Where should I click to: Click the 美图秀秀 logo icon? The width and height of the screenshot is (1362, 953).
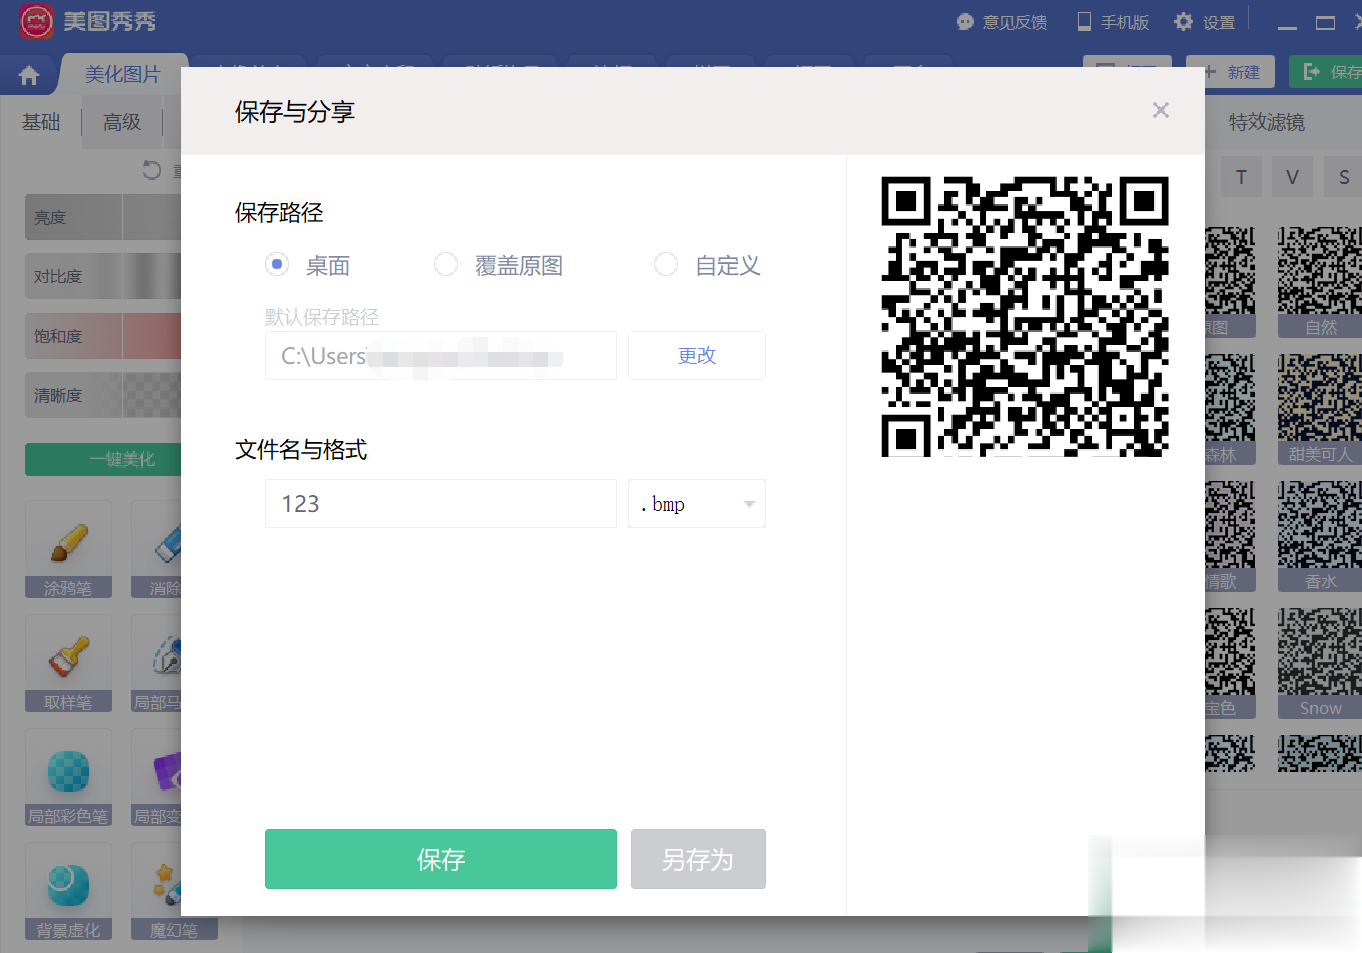(37, 21)
